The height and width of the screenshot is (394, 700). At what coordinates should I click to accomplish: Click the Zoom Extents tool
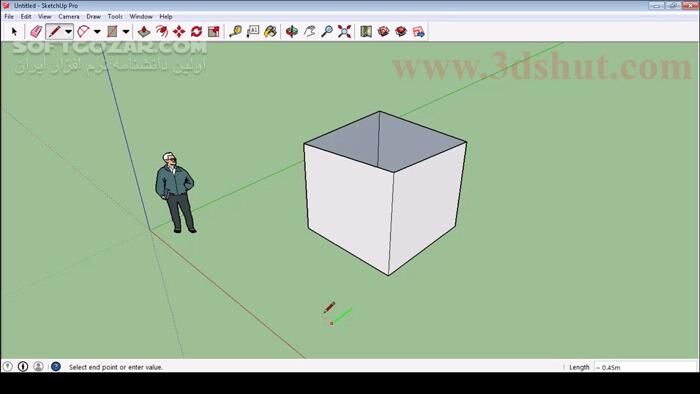click(344, 32)
